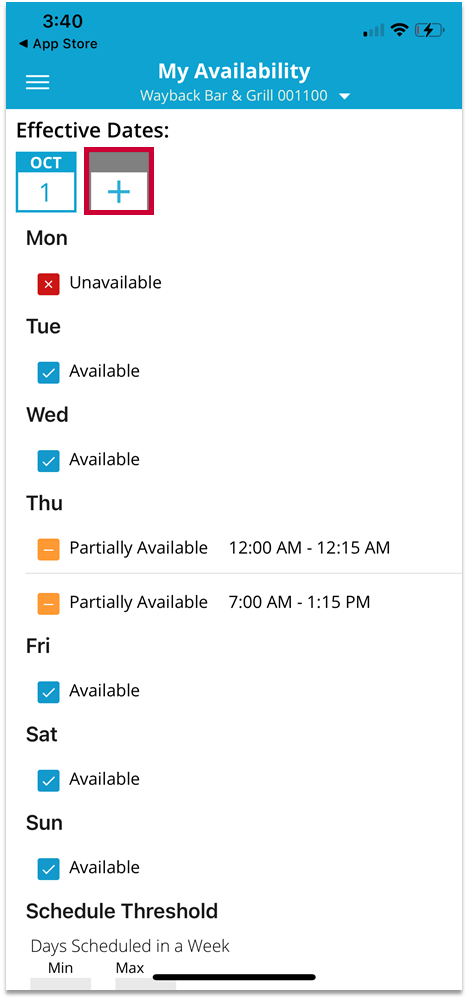Tap the Max days scheduled field

coord(145,983)
